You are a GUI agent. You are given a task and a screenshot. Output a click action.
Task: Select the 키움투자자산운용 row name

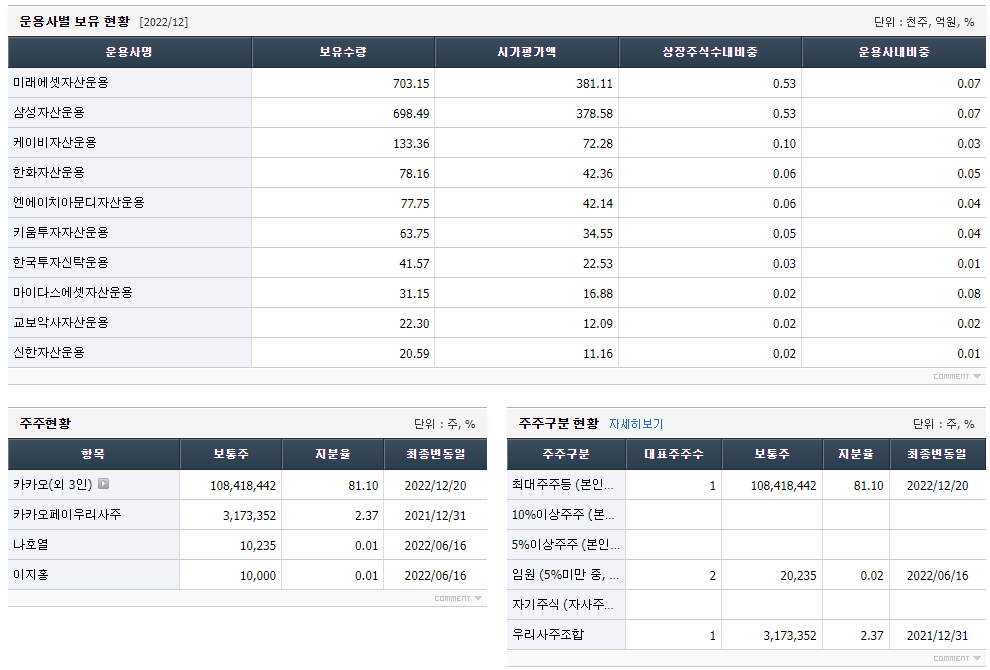click(61, 232)
